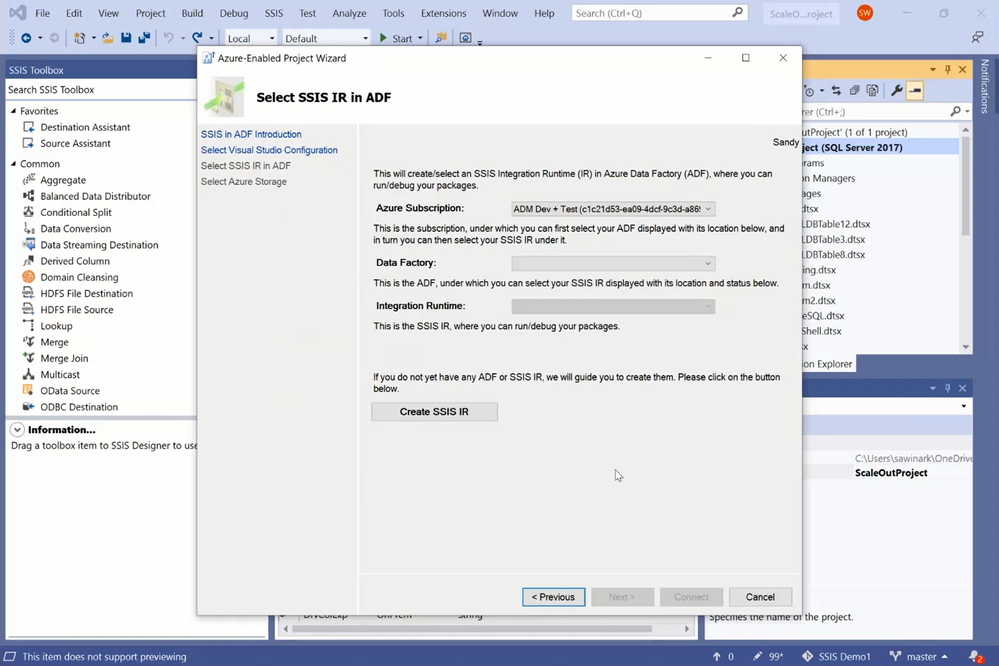999x666 pixels.
Task: Click the pending changes clock icon in Solution Explorer
Action: point(809,90)
